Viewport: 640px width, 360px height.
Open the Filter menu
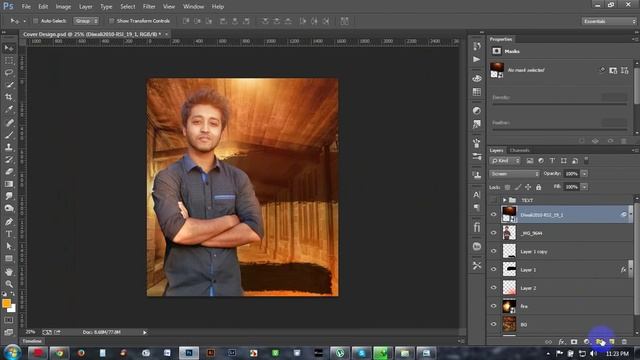click(x=149, y=7)
